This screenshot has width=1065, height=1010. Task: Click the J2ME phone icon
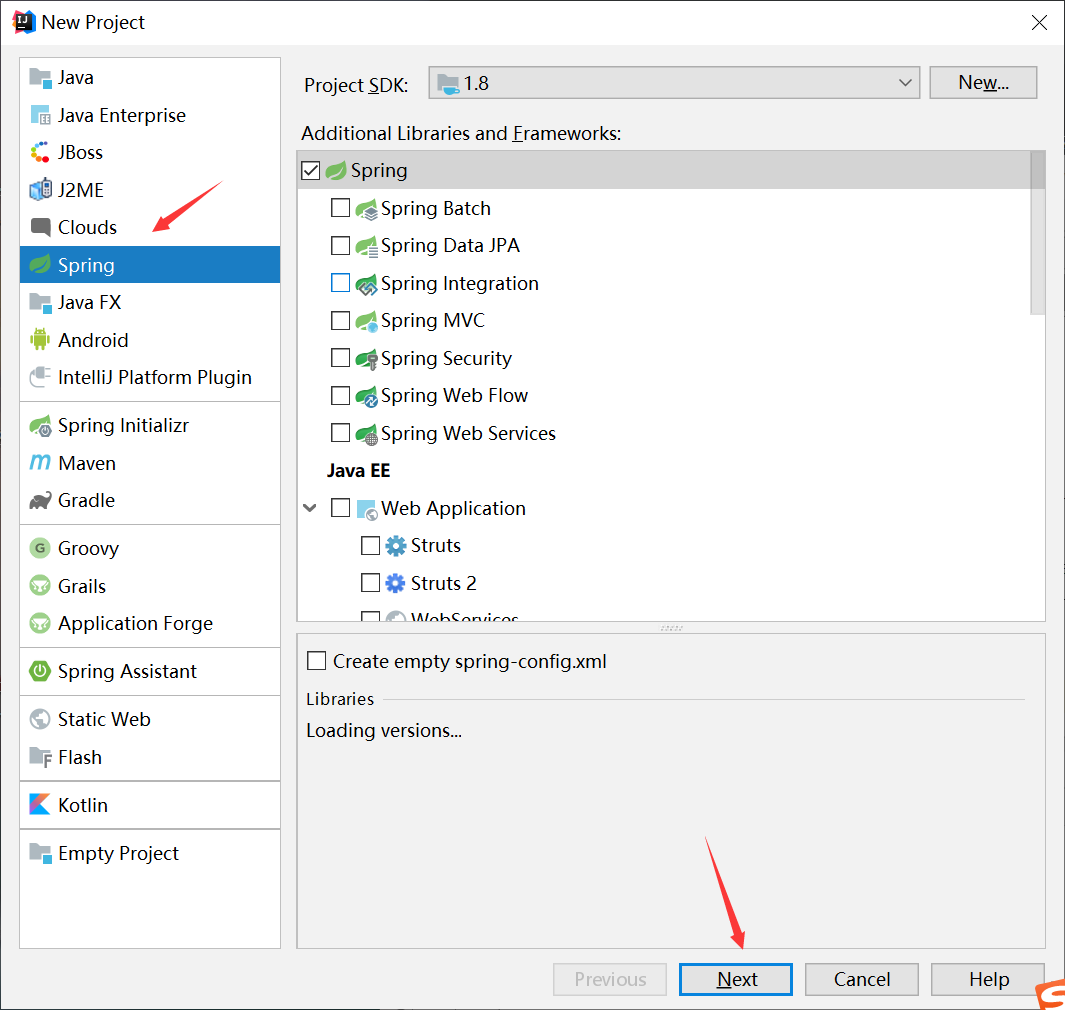coord(41,190)
